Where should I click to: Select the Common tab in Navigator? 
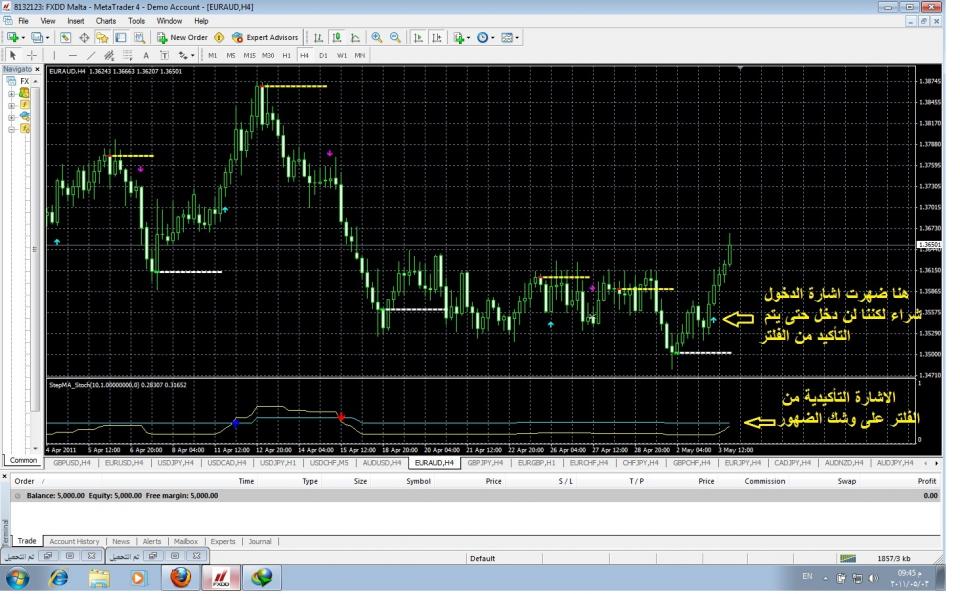click(23, 461)
